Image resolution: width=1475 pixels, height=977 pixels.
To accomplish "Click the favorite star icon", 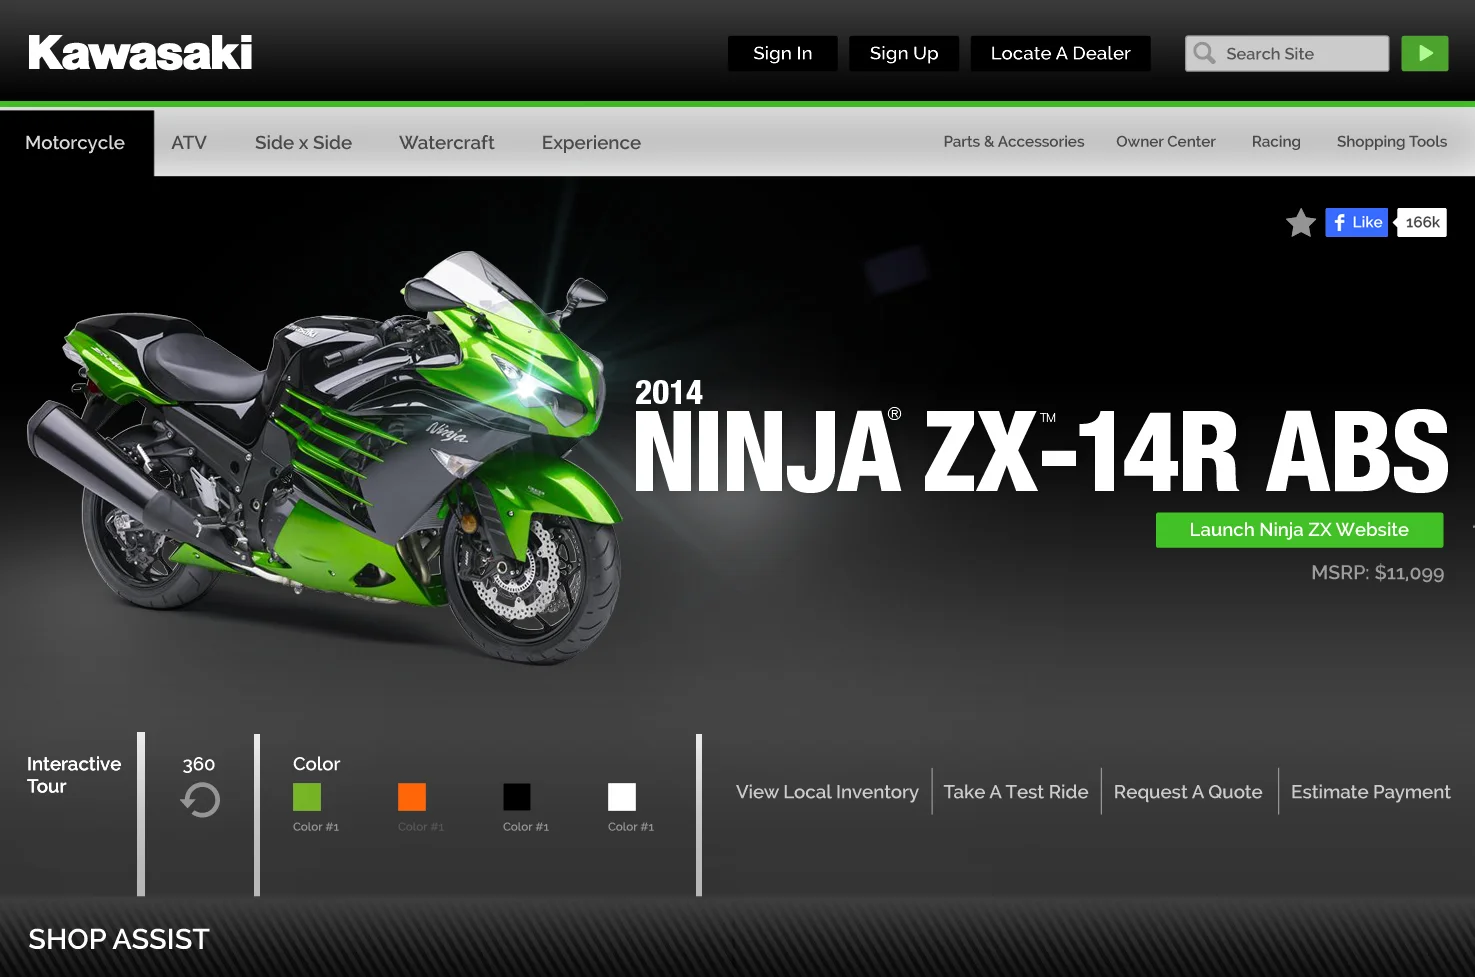I will point(1301,222).
